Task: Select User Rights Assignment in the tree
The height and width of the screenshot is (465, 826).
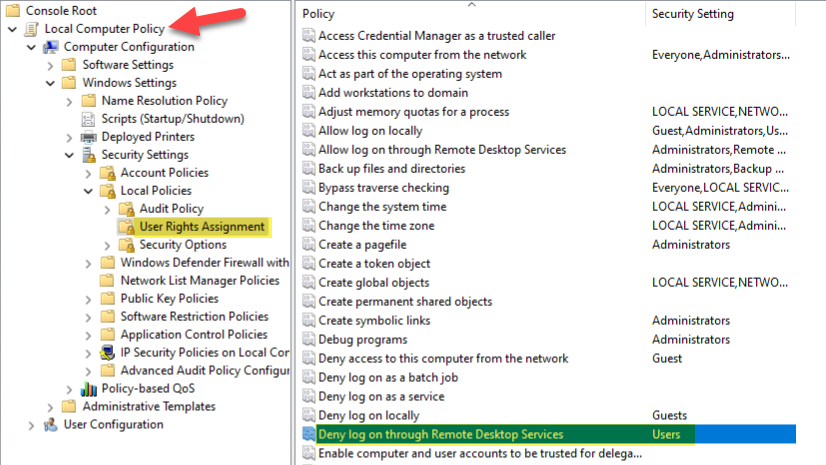Action: pos(202,227)
